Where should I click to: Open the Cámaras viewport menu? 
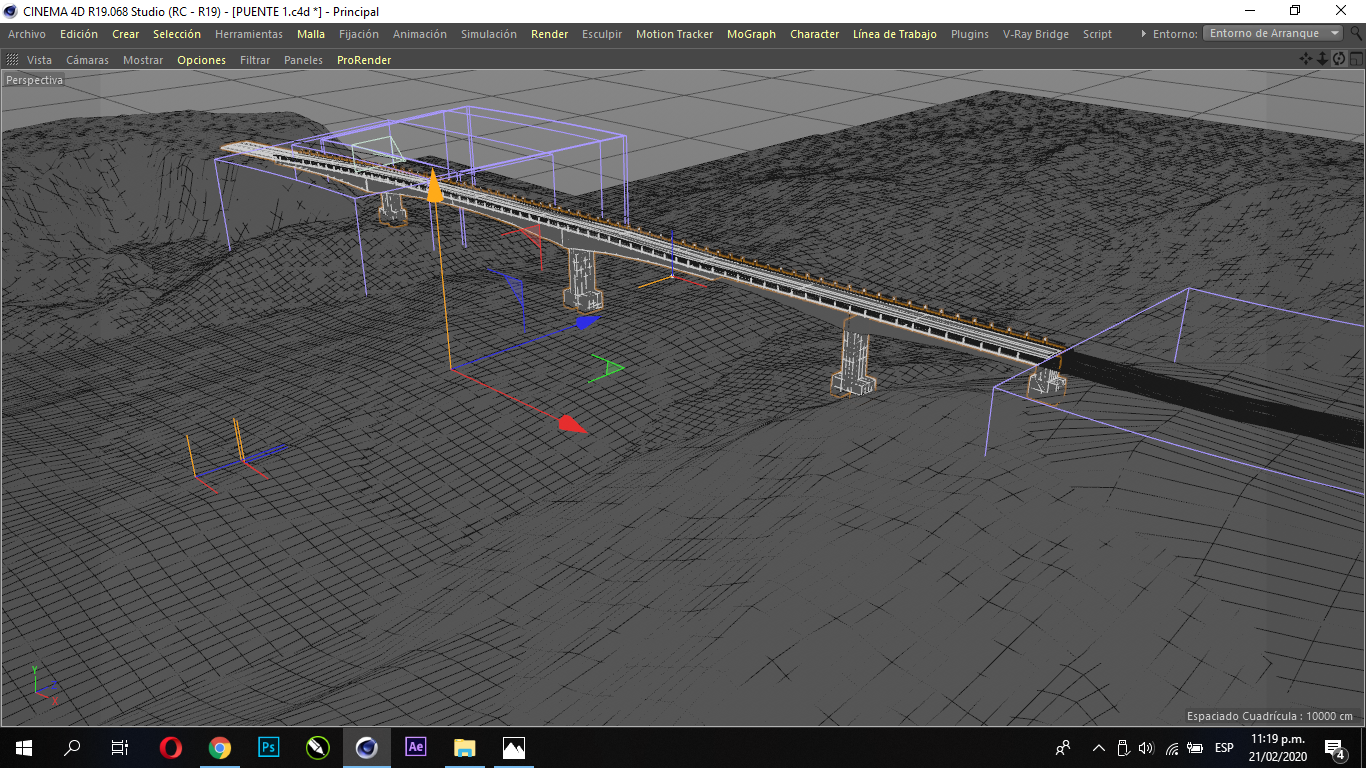point(87,60)
